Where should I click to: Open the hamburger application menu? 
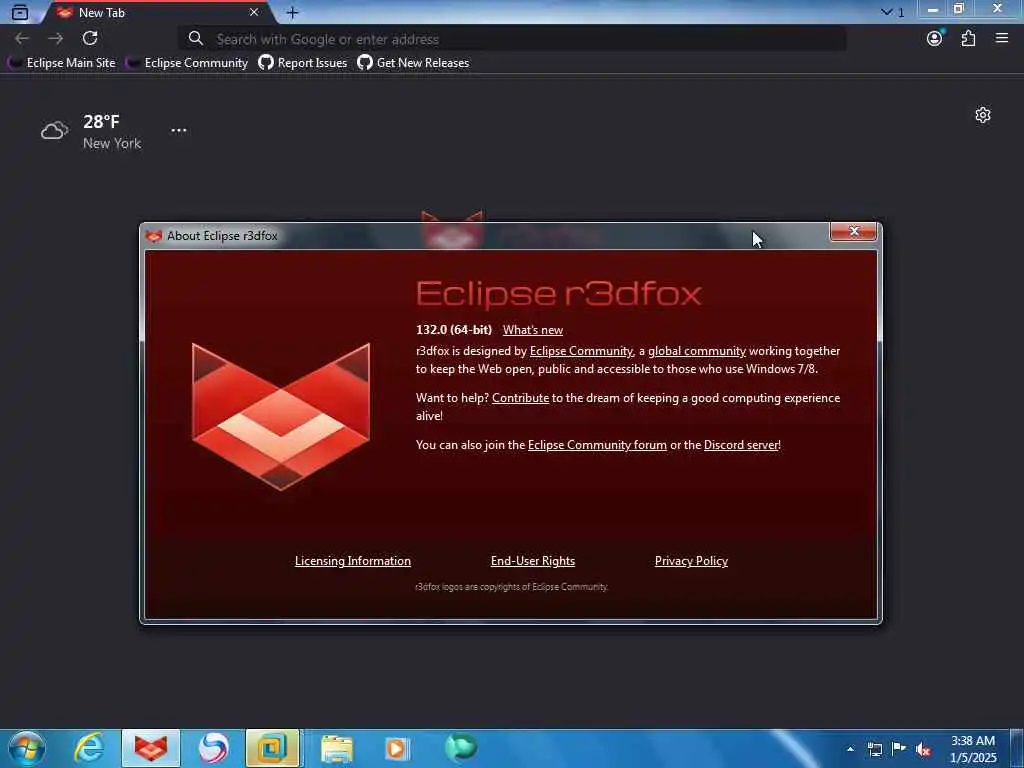tap(1002, 39)
